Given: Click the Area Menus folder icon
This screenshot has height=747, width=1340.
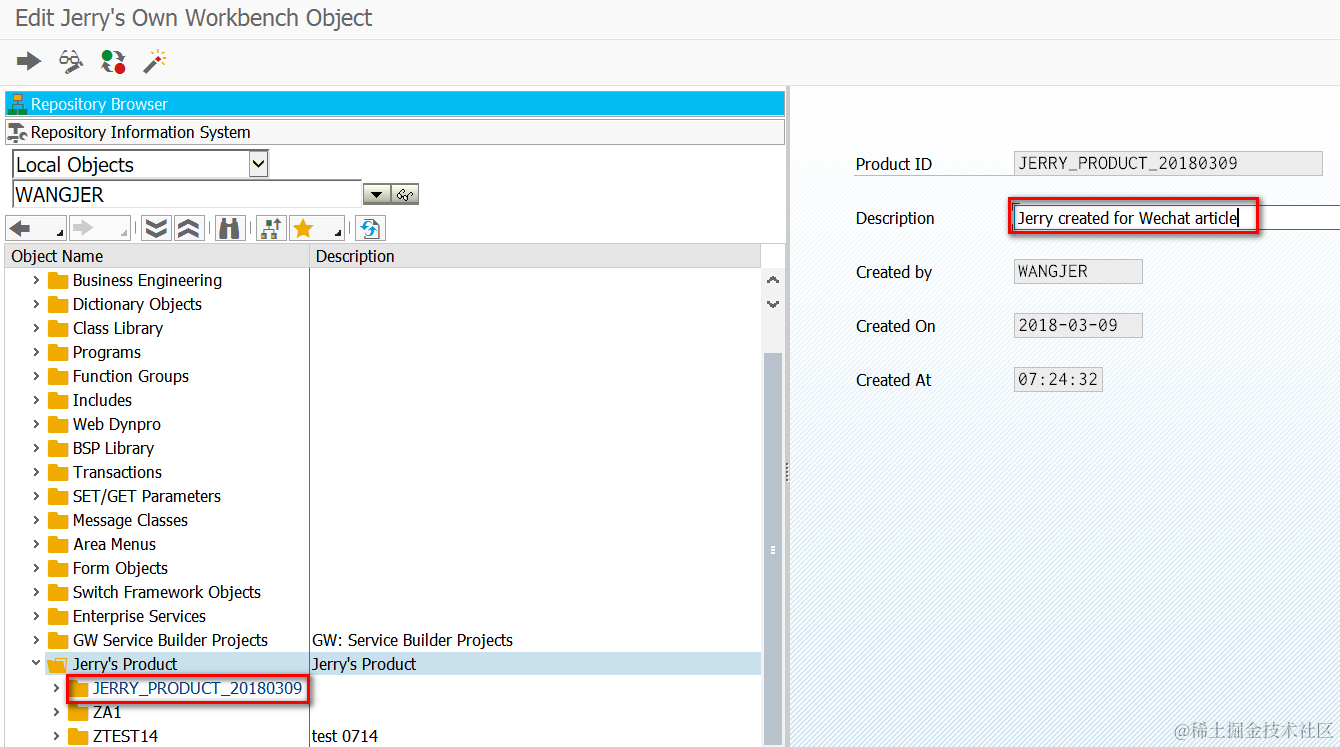Looking at the screenshot, I should tap(58, 544).
